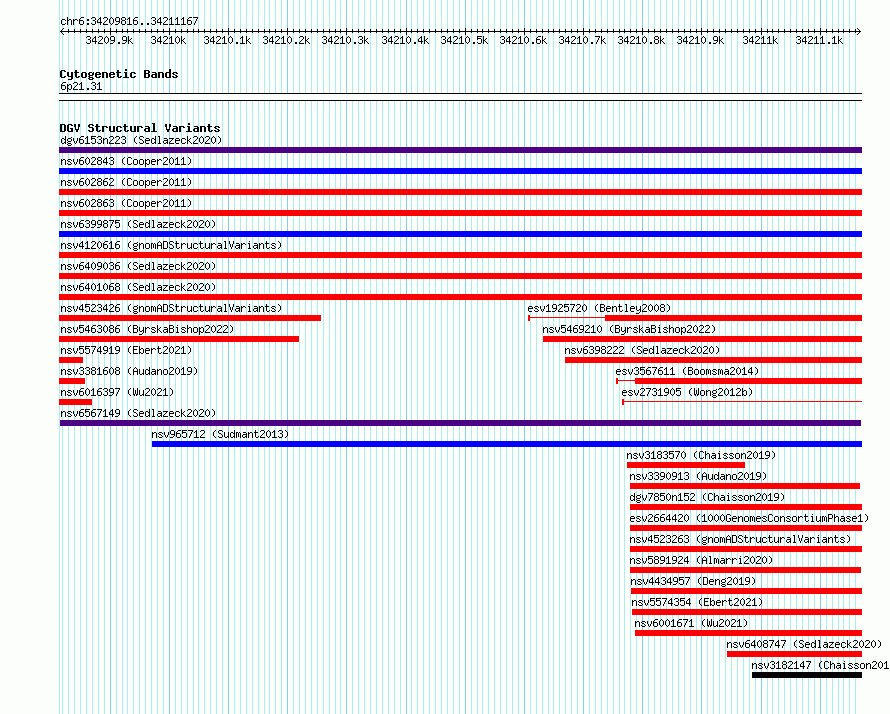Open nsv602863 (Cooper2011) variant details

[126, 203]
